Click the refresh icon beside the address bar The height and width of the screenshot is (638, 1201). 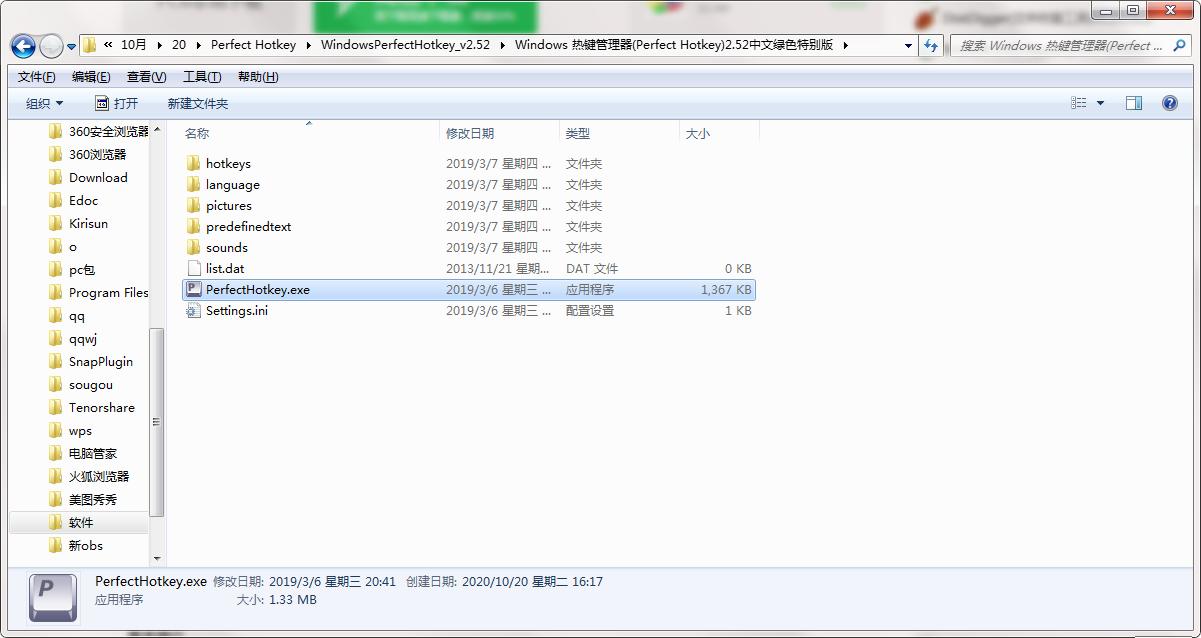[930, 45]
